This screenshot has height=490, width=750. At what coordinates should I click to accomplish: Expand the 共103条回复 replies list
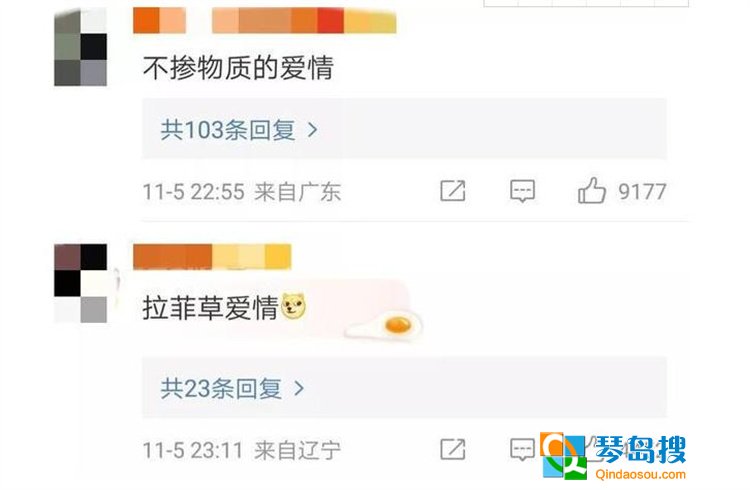(x=404, y=129)
